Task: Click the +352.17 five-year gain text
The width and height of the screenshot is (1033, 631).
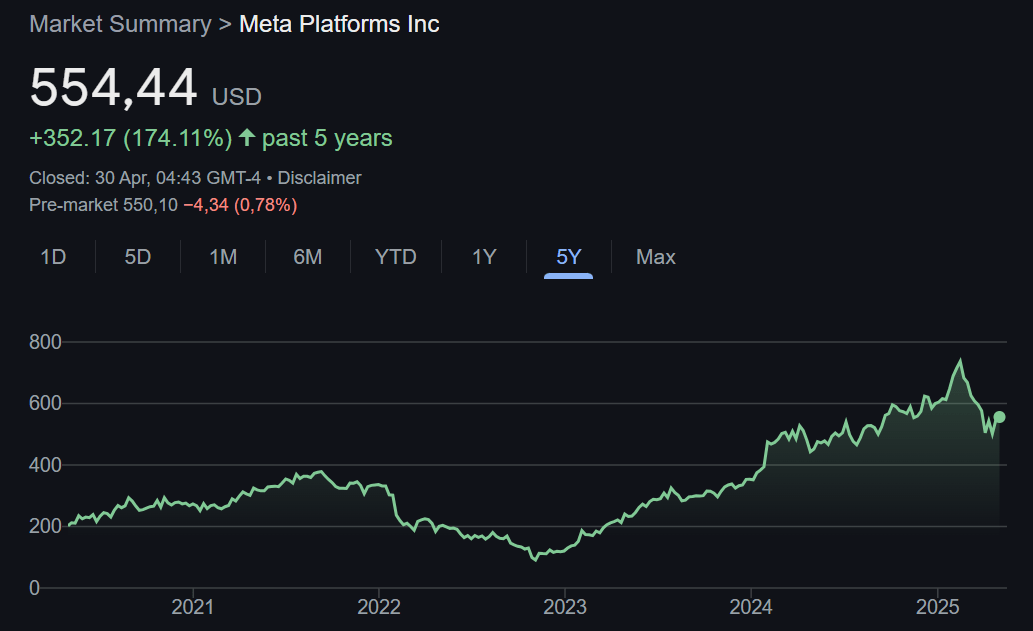Action: [x=71, y=137]
